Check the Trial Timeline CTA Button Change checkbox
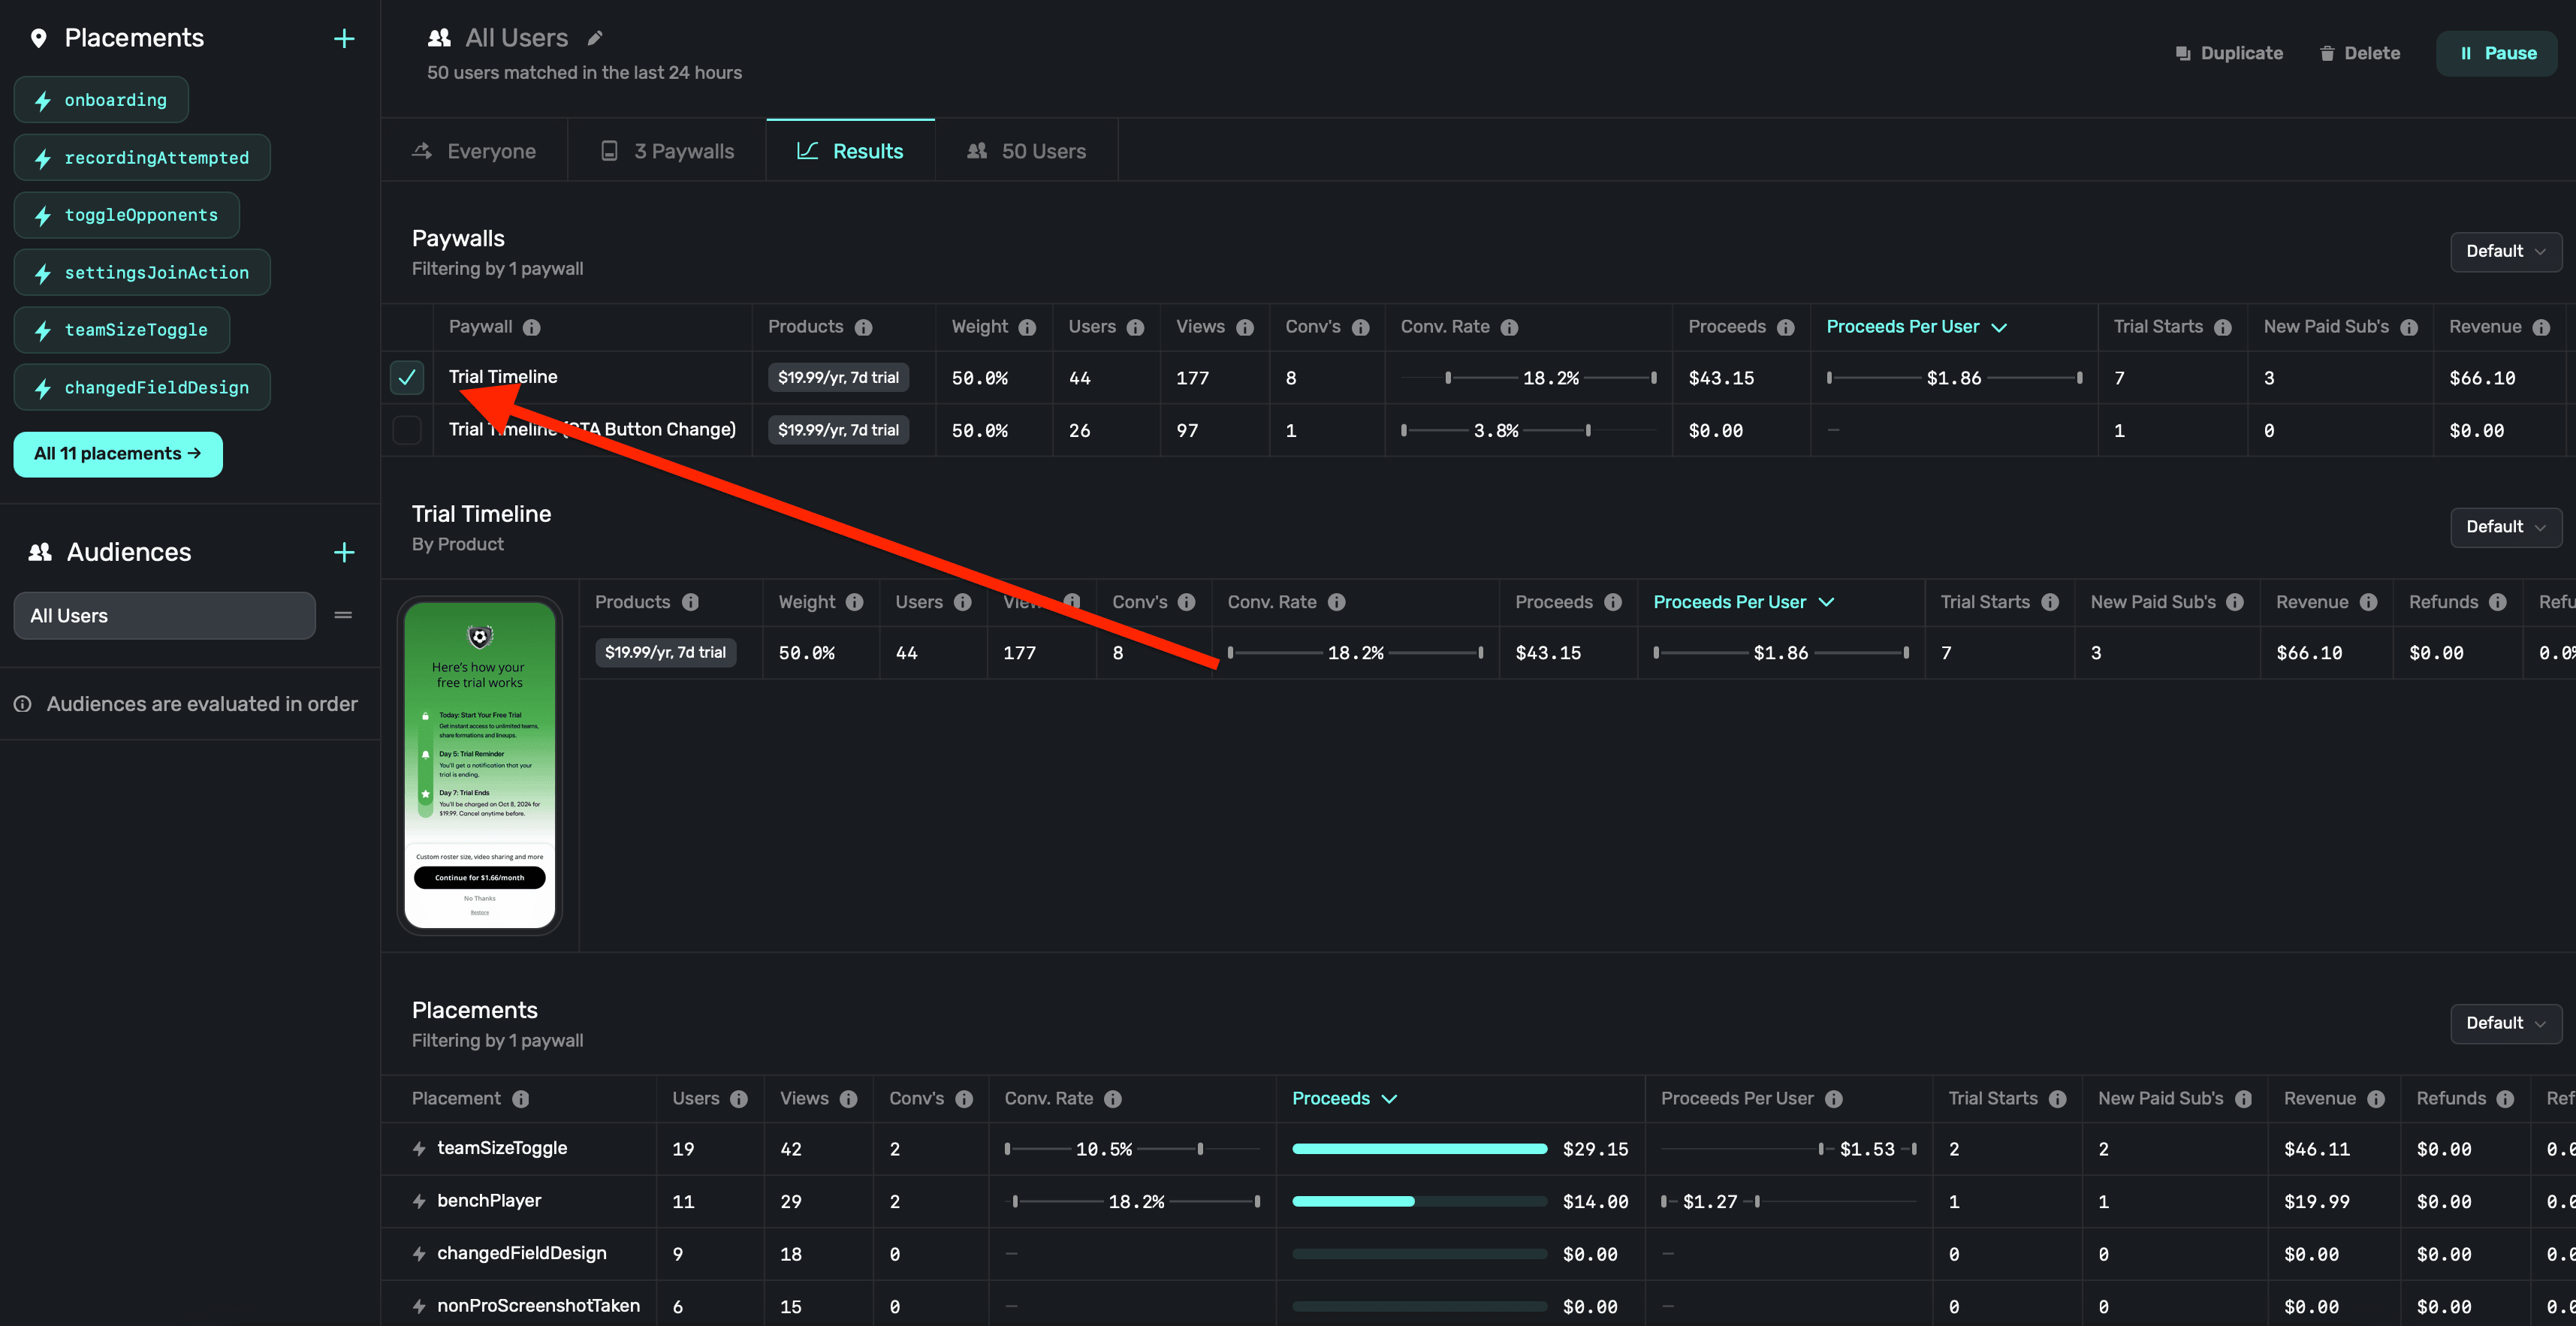The width and height of the screenshot is (2576, 1326). click(407, 430)
